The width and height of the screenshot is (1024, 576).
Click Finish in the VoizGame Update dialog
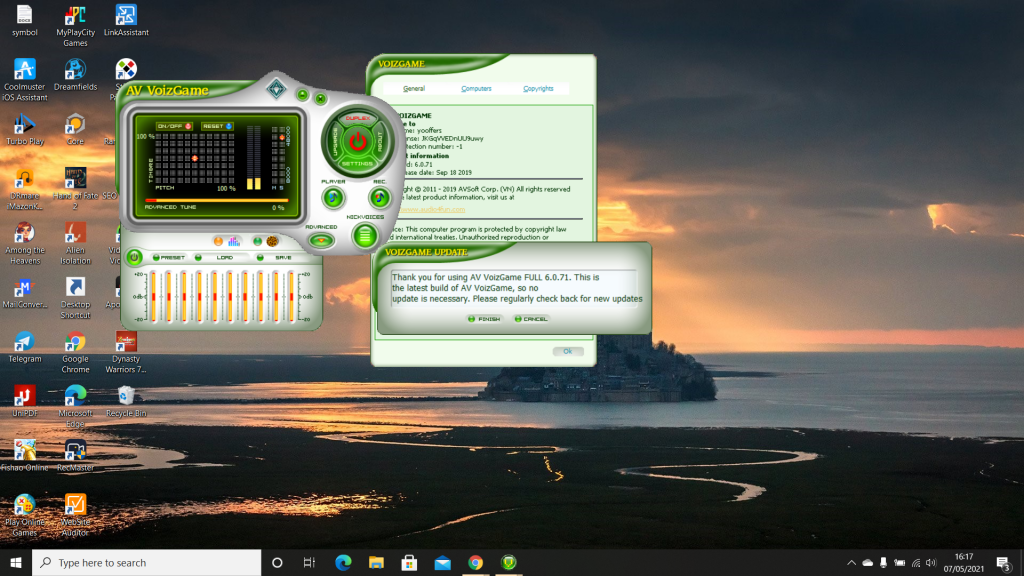click(x=484, y=319)
